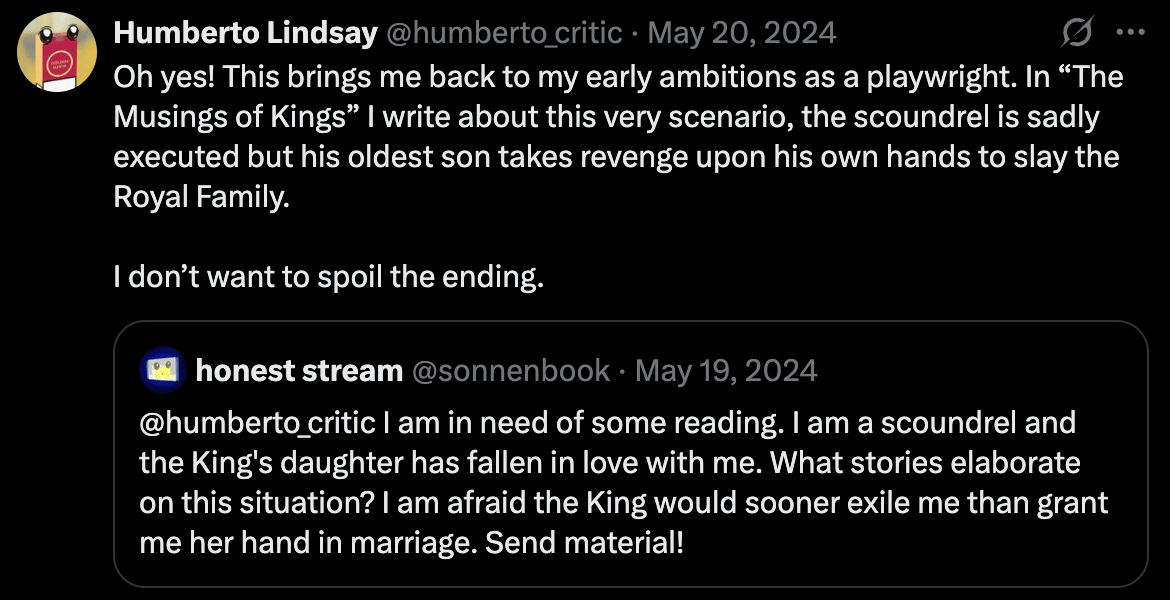
Task: Open Humberto Lindsay's profile avatar
Action: click(57, 51)
